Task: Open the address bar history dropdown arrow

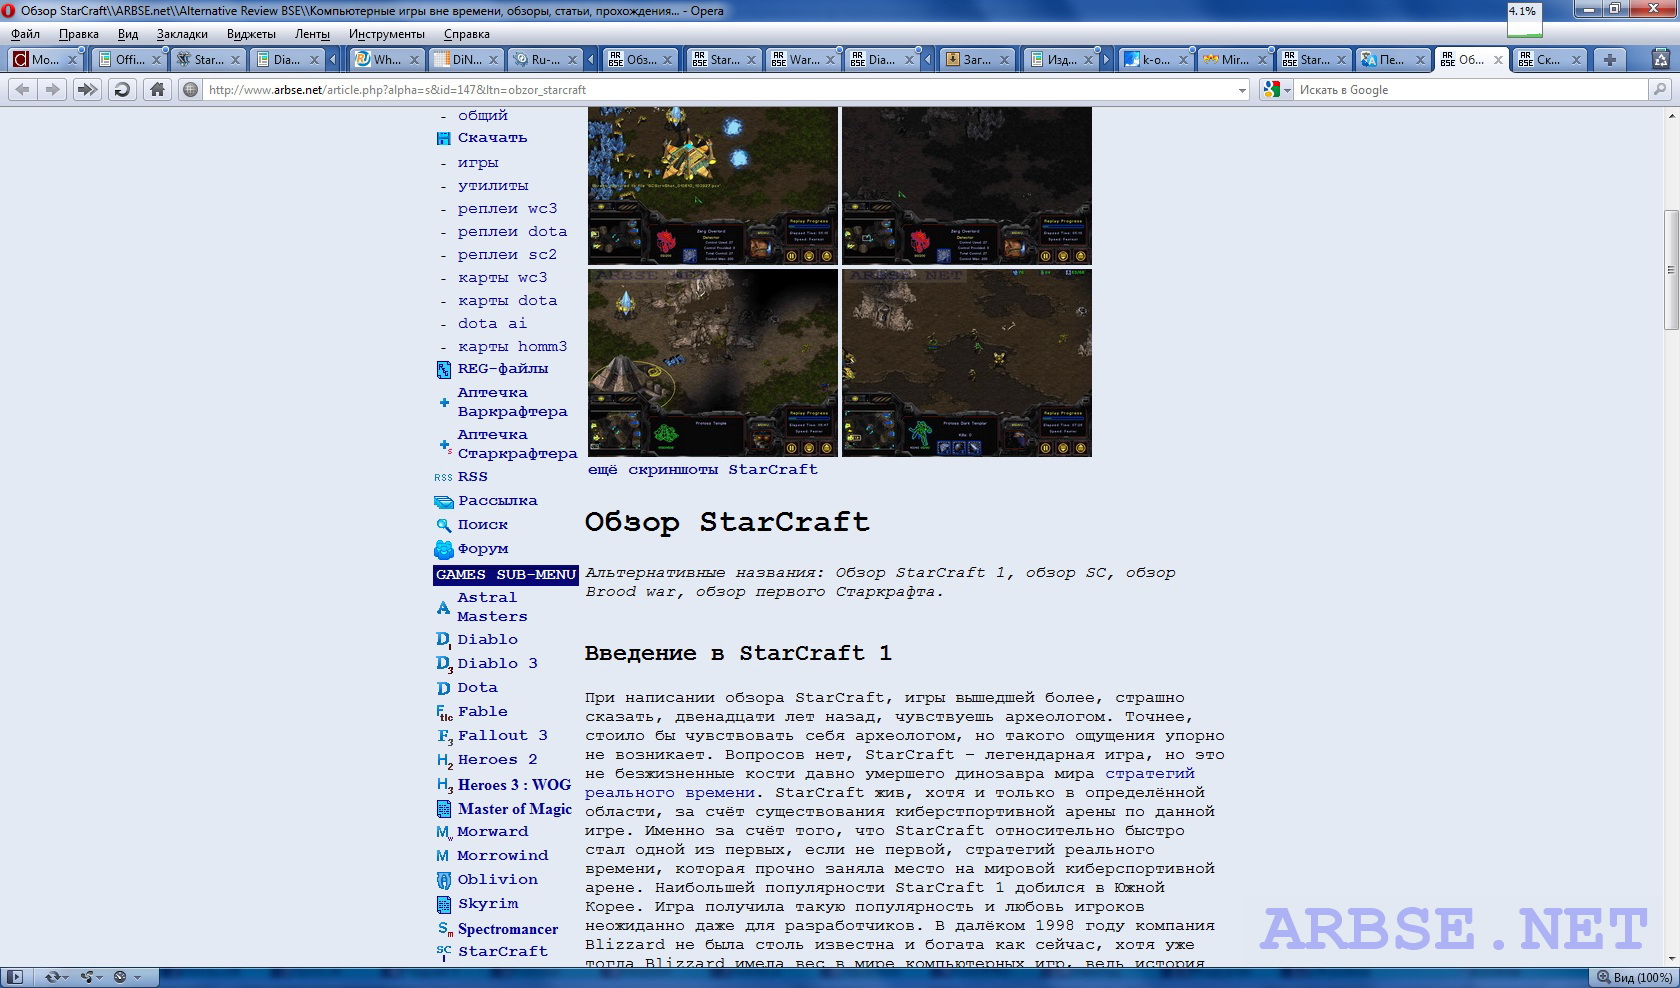Action: point(1242,90)
